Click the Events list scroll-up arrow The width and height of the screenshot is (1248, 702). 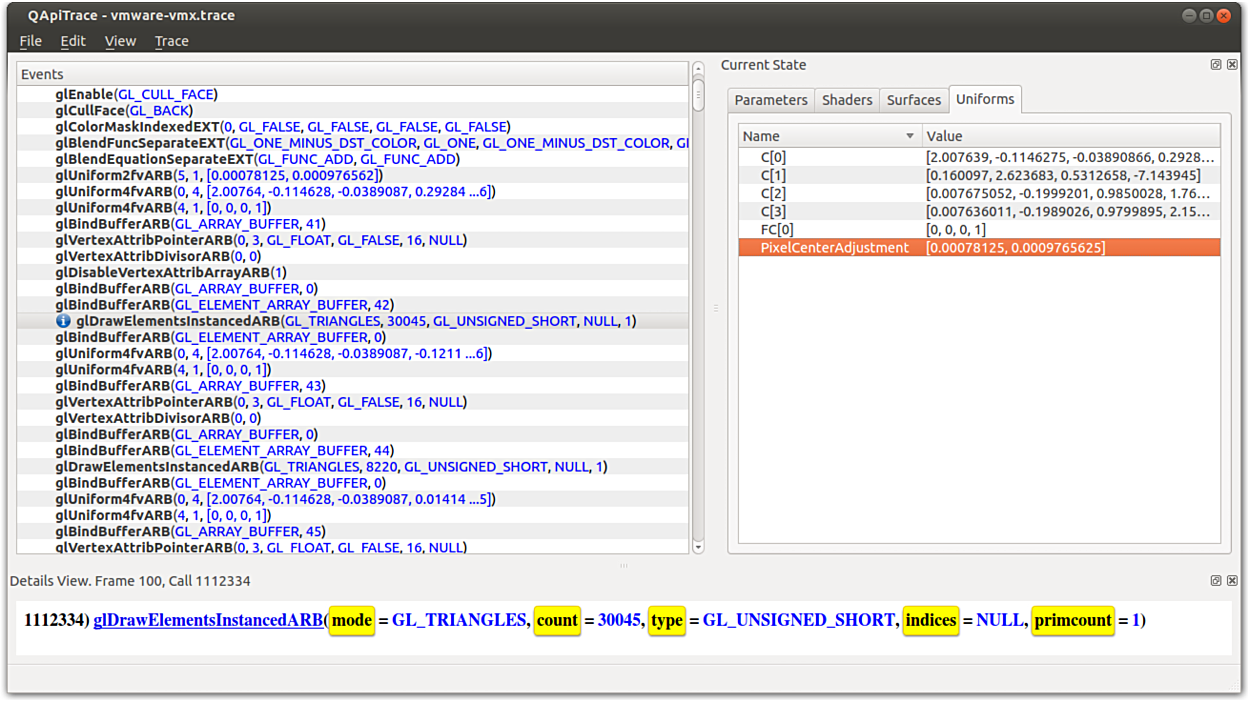click(698, 70)
